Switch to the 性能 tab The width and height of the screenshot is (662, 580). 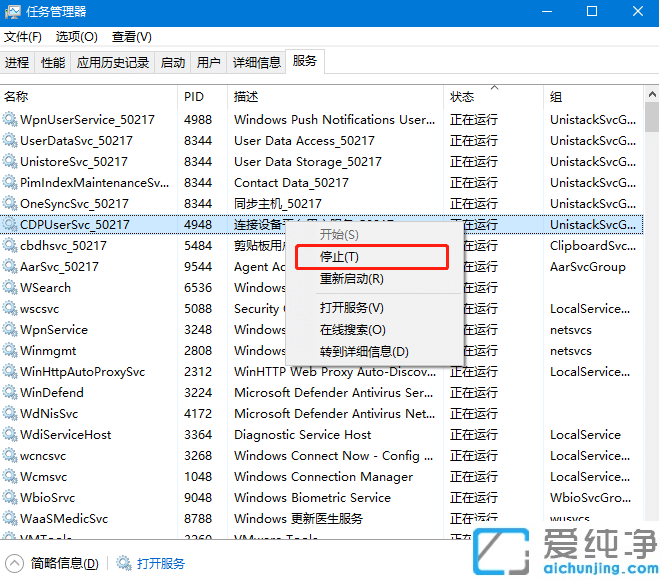pos(53,62)
